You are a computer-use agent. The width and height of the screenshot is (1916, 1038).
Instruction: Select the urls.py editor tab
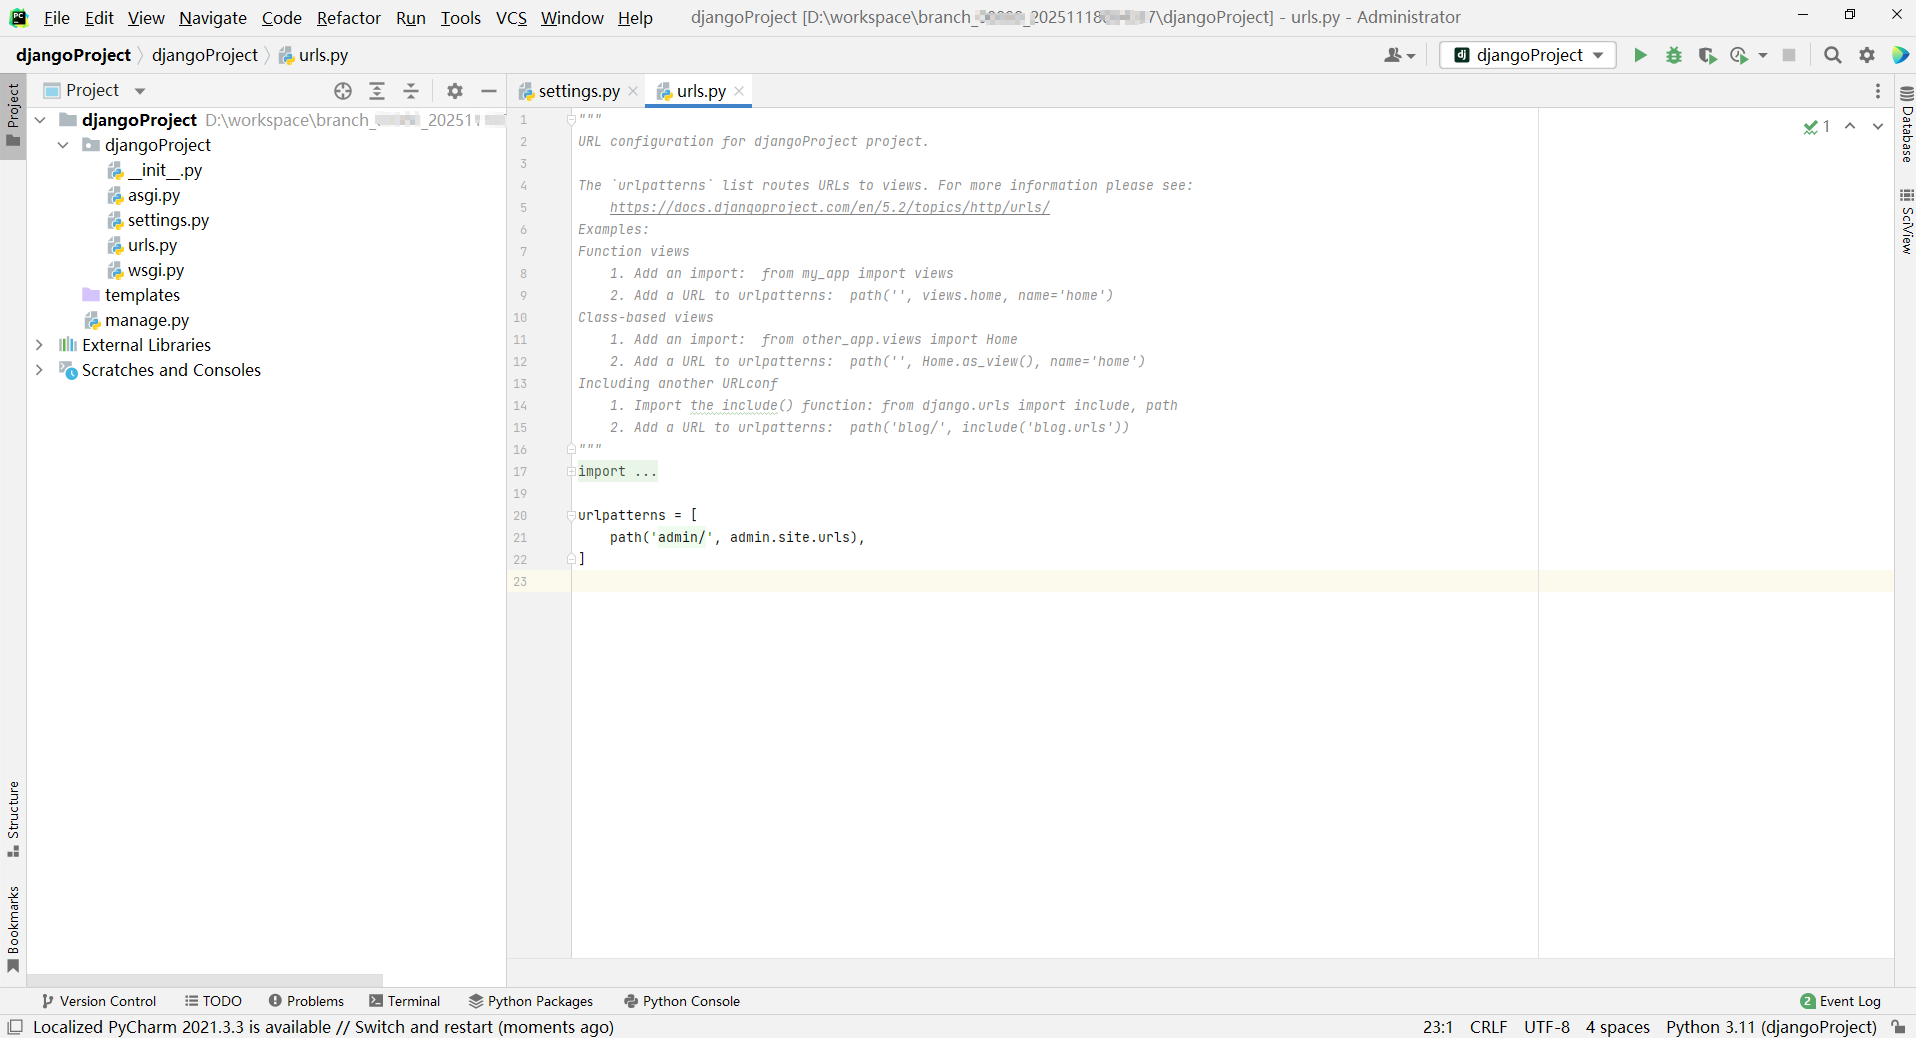pos(701,91)
